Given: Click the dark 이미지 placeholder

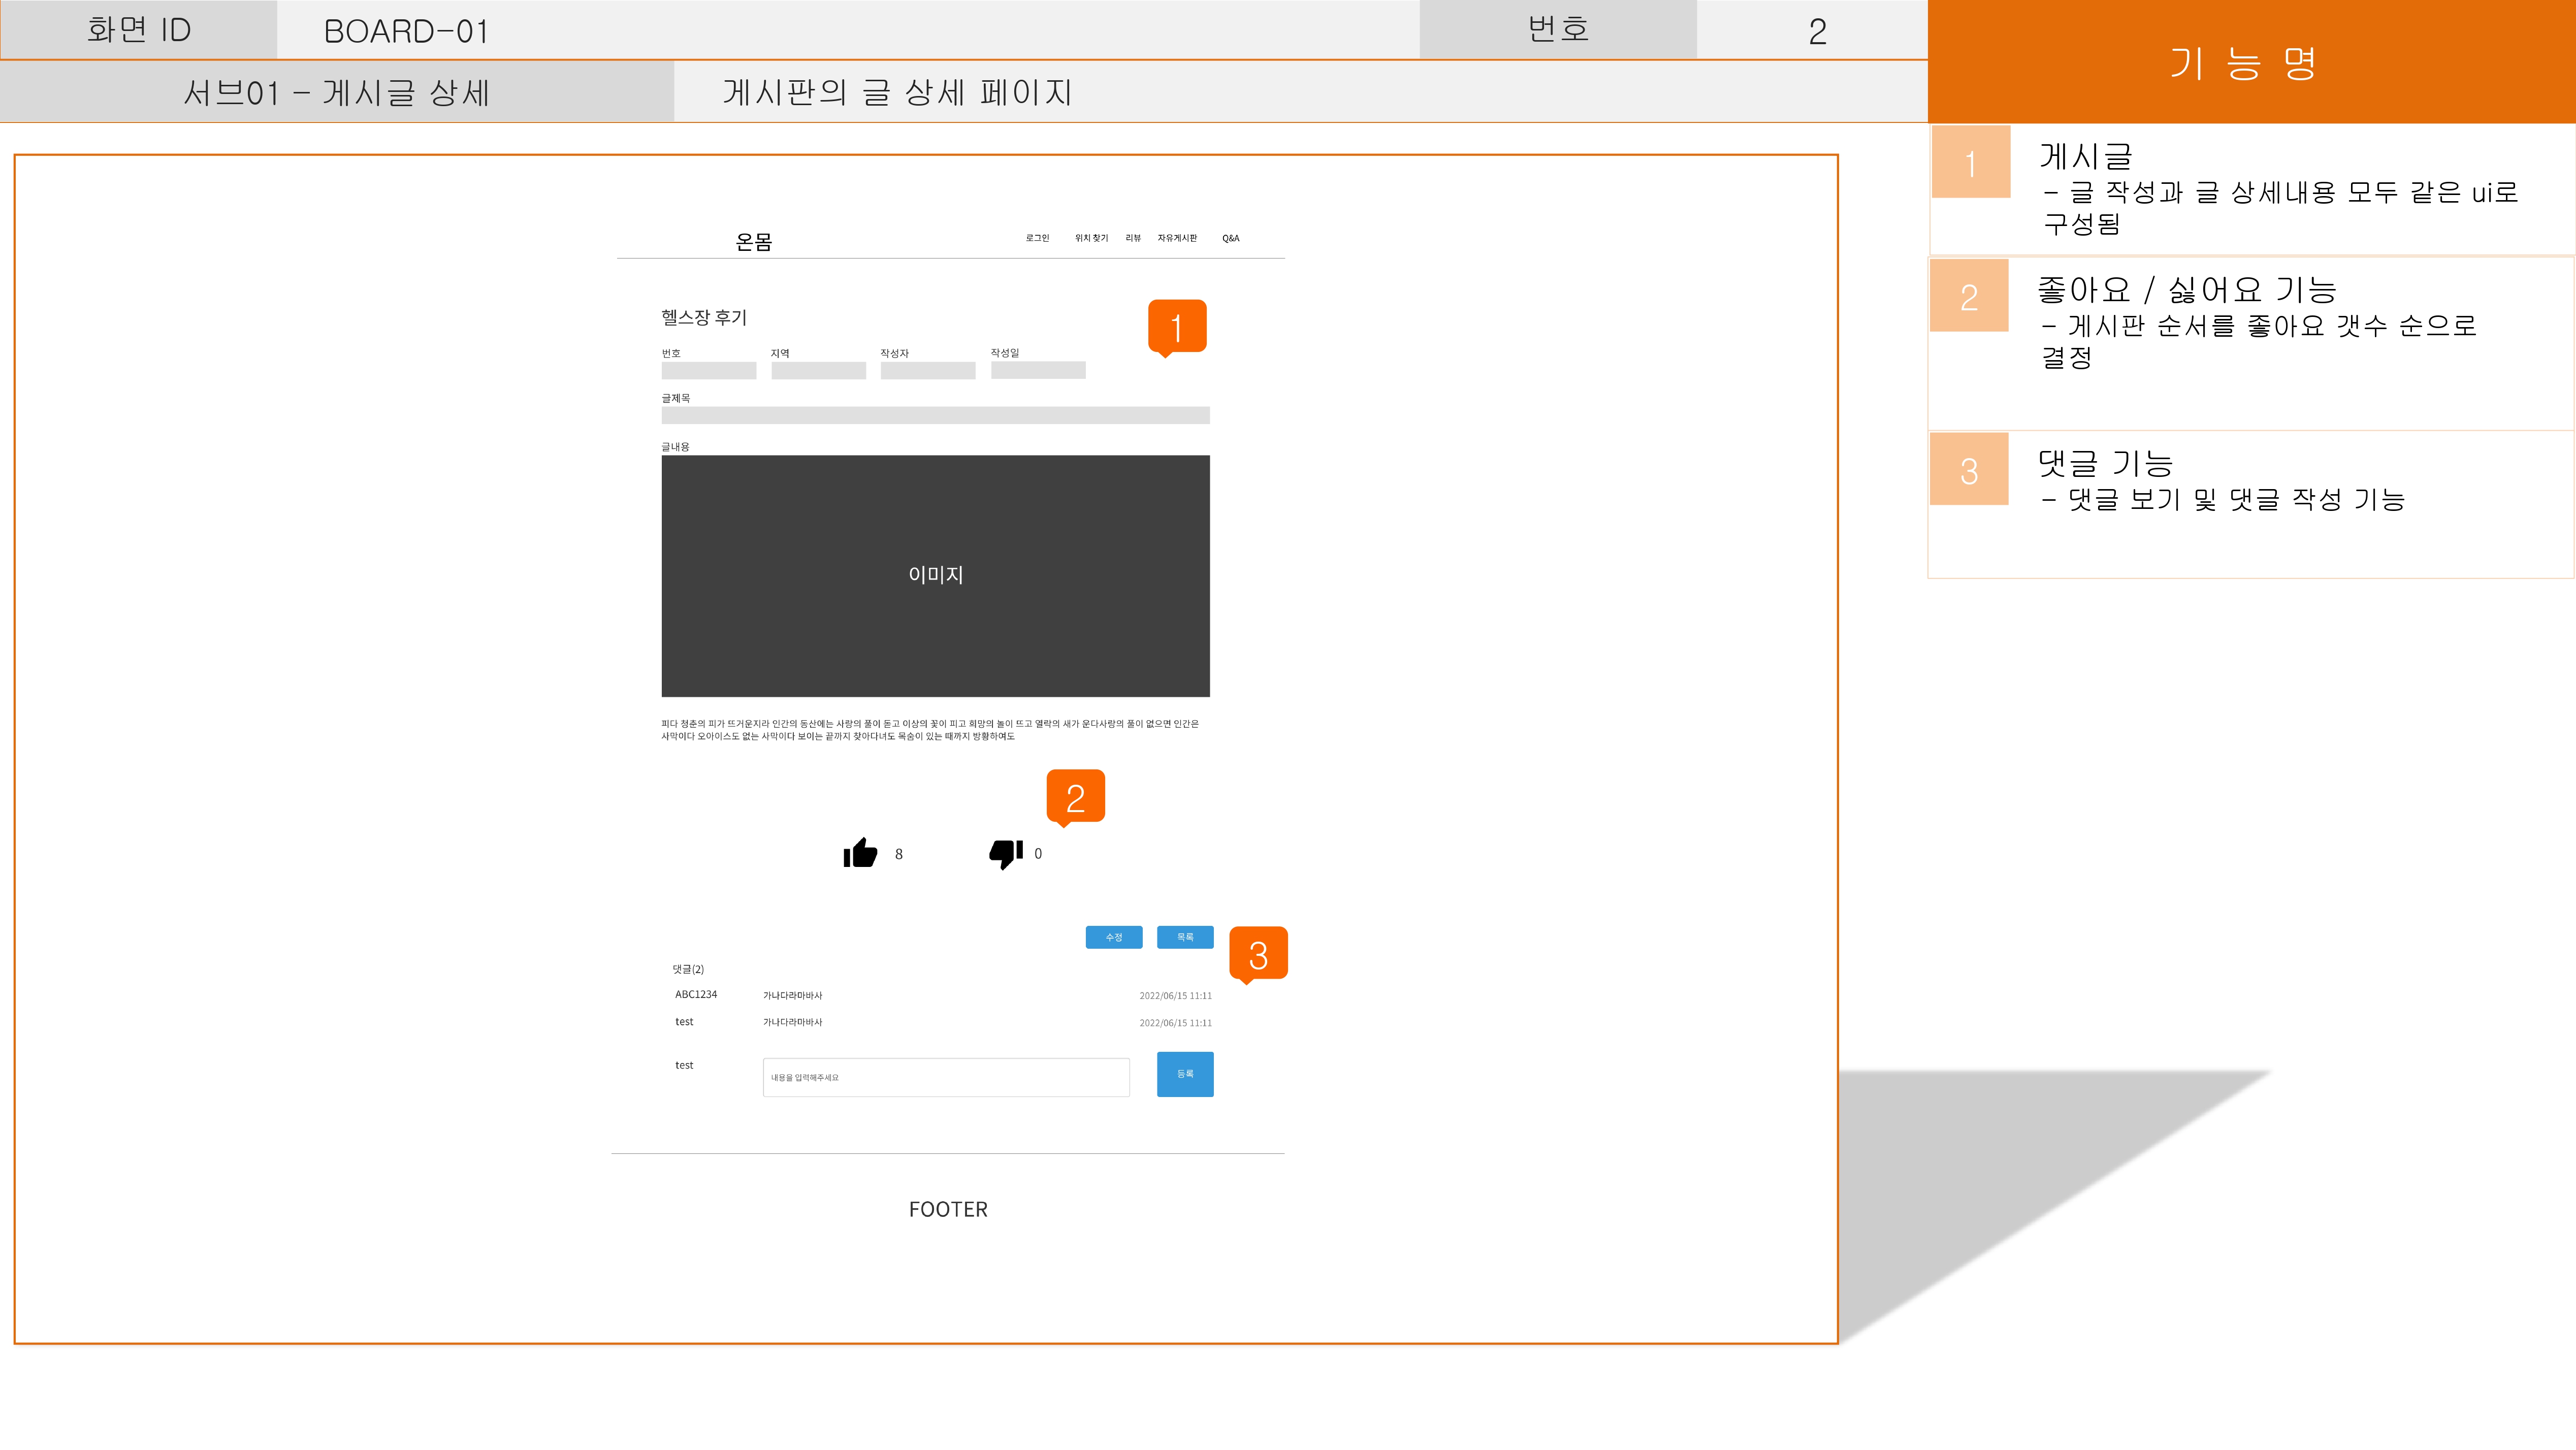Looking at the screenshot, I should (x=936, y=576).
